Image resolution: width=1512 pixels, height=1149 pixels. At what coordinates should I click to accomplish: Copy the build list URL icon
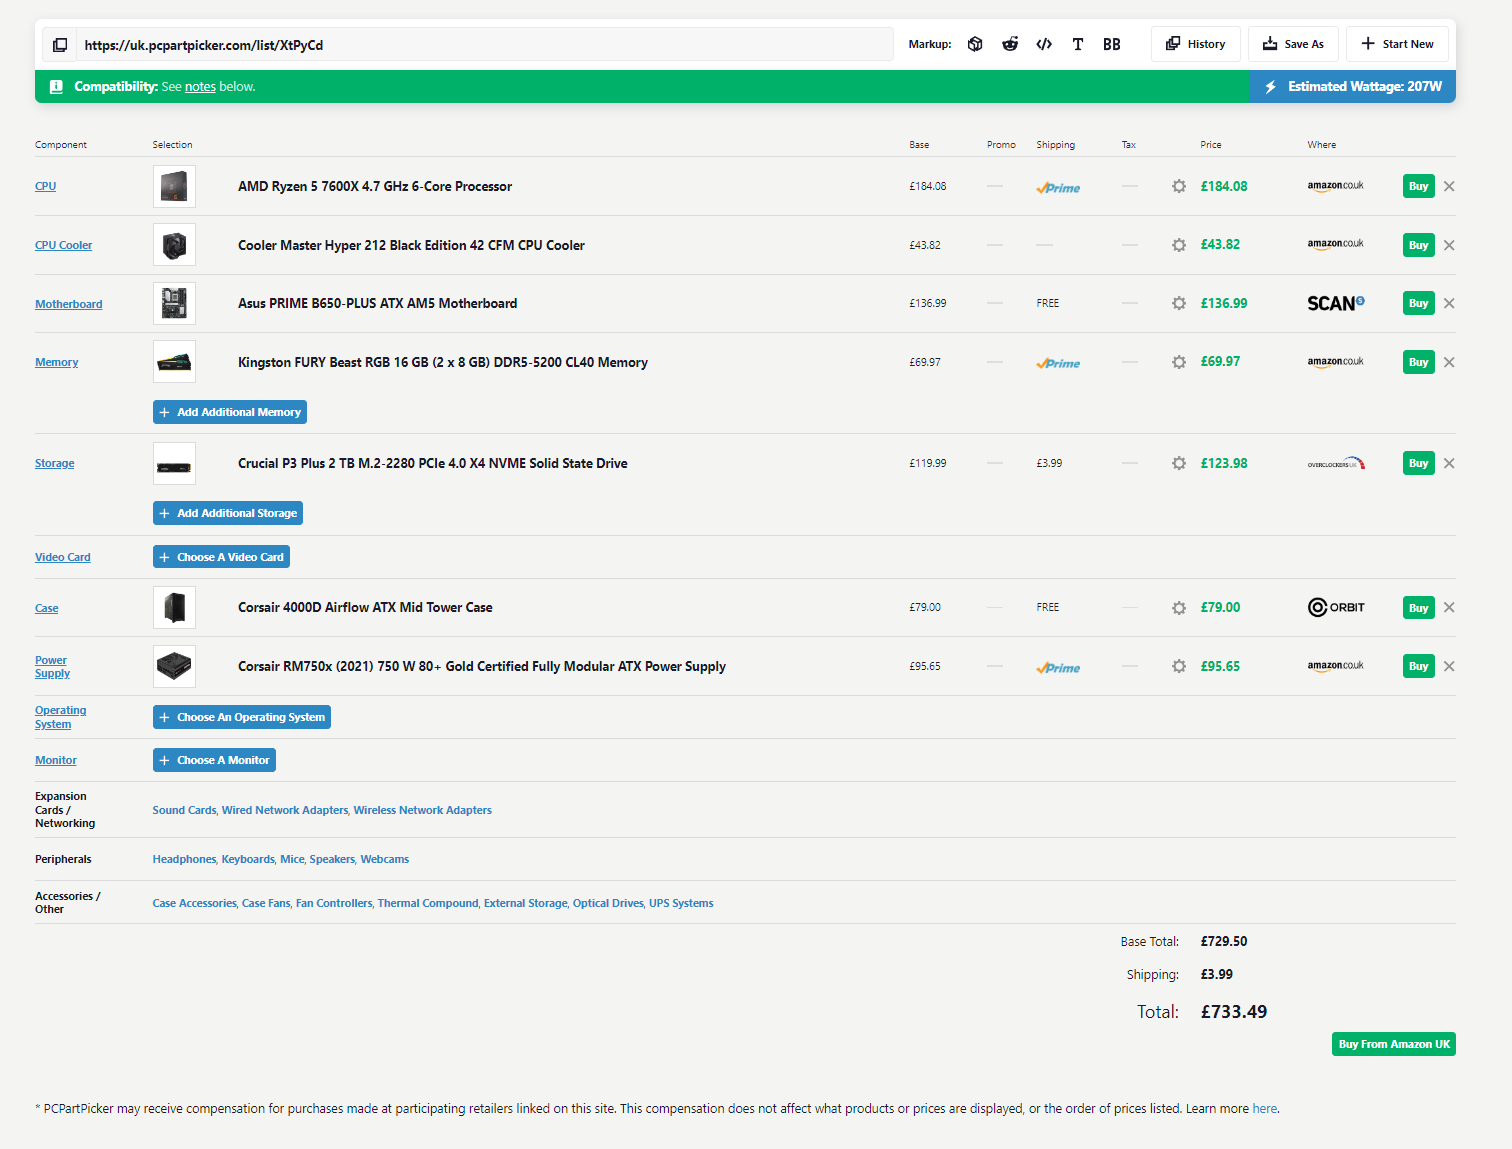(x=60, y=45)
